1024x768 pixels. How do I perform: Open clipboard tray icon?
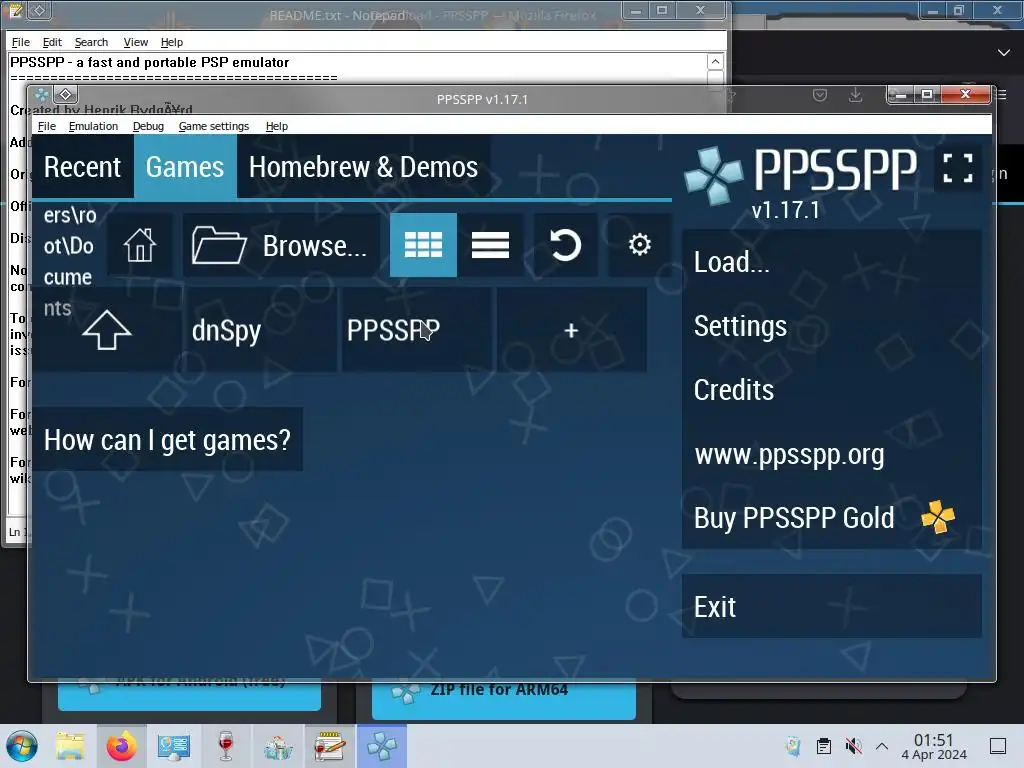click(824, 746)
